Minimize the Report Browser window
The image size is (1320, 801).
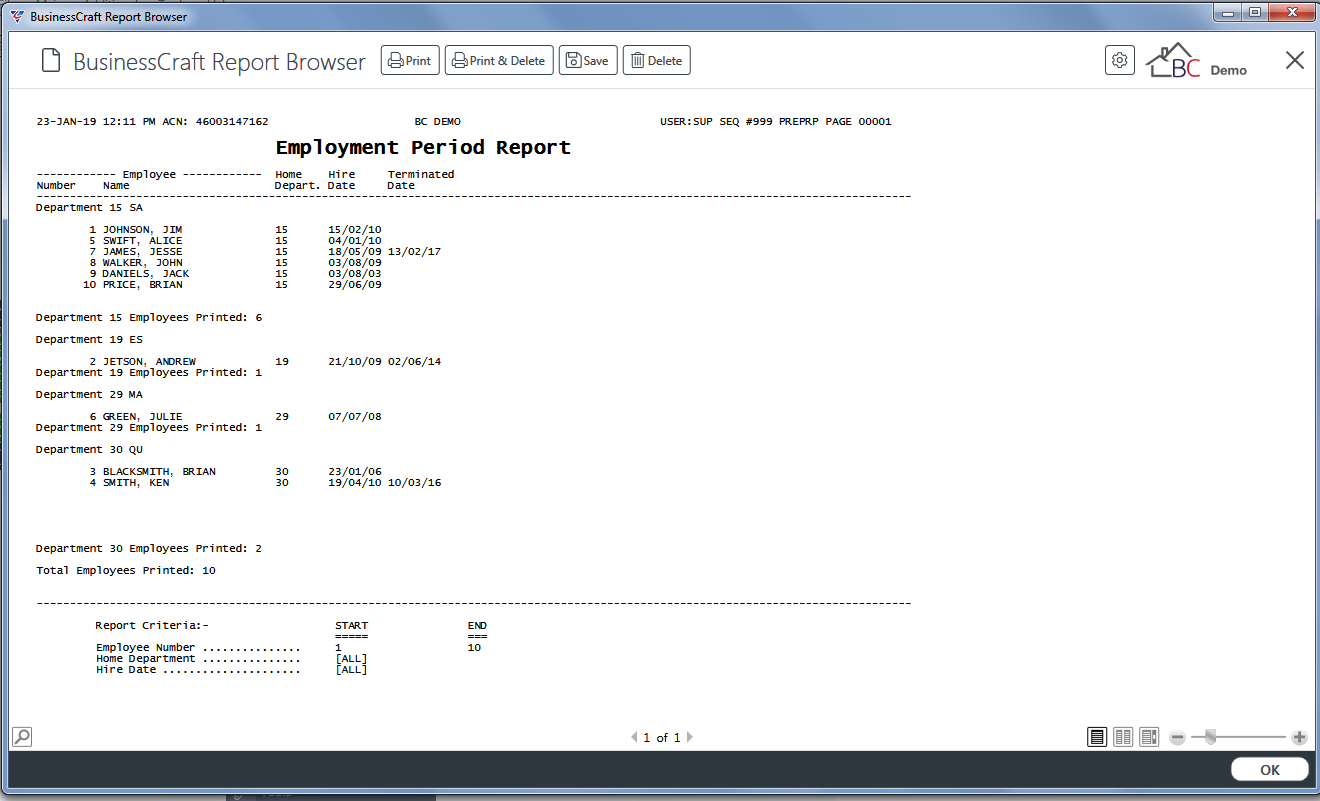pos(1229,13)
